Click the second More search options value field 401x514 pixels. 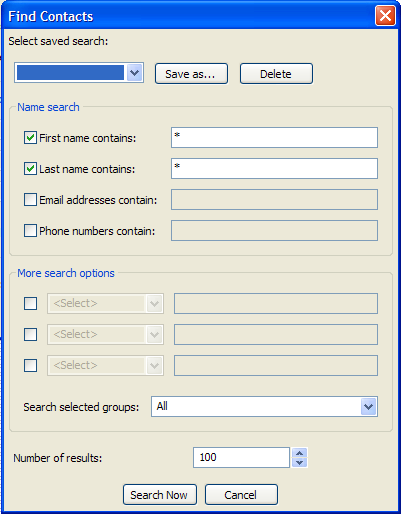(x=276, y=334)
